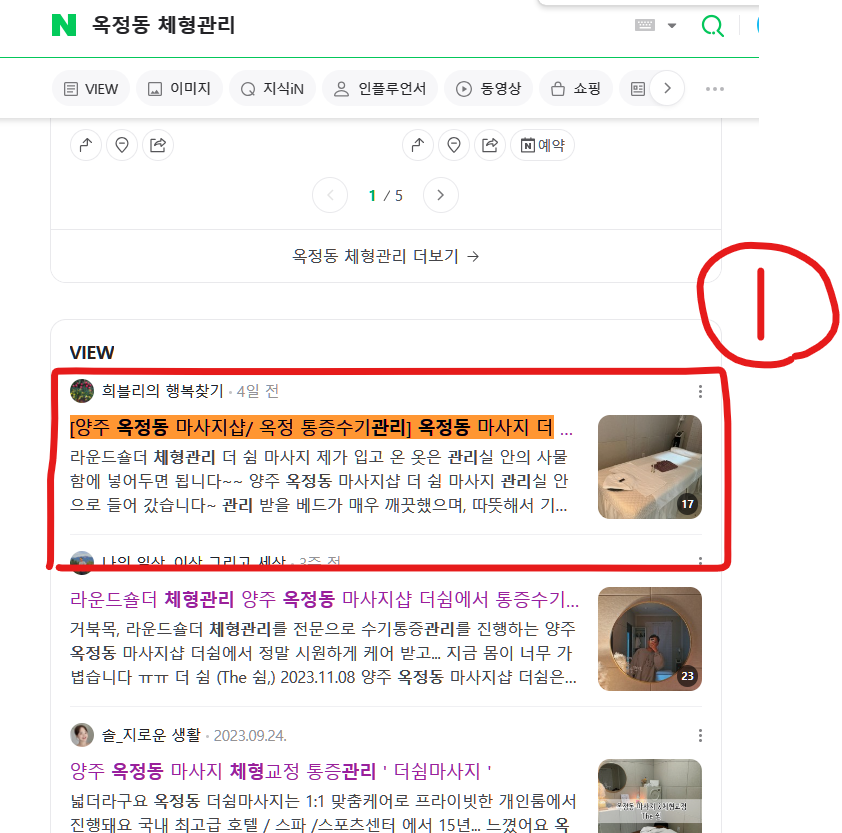Open the virtual keyboard icon
The height and width of the screenshot is (833, 842).
click(644, 25)
